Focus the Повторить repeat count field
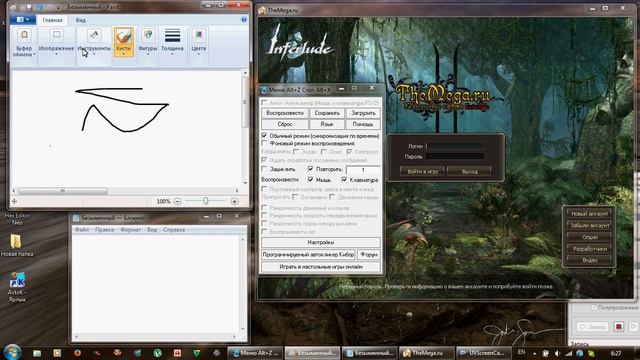Image resolution: width=640 pixels, height=360 pixels. [x=363, y=169]
